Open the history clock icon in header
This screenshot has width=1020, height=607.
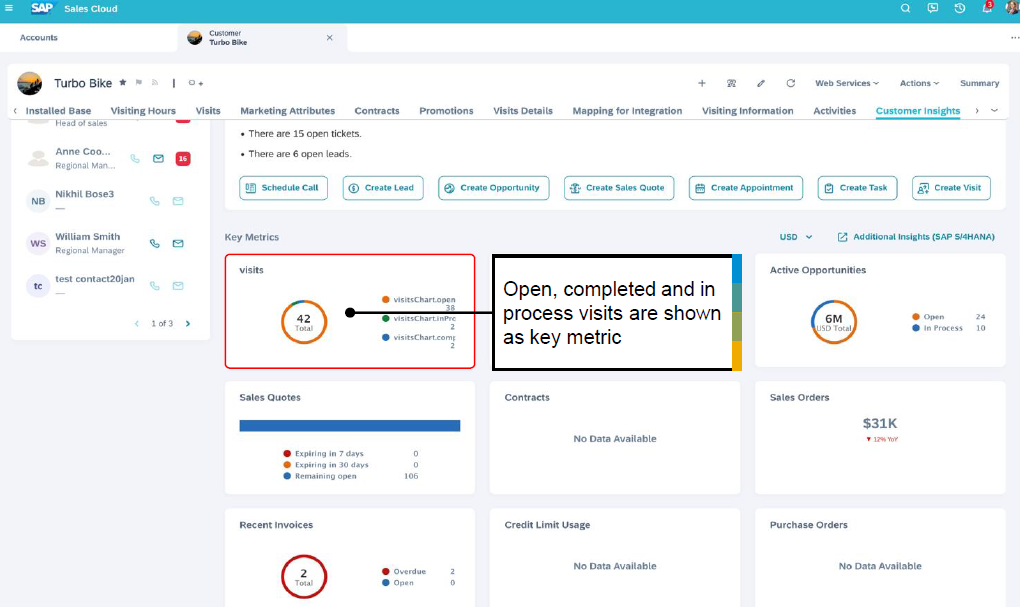tap(960, 8)
